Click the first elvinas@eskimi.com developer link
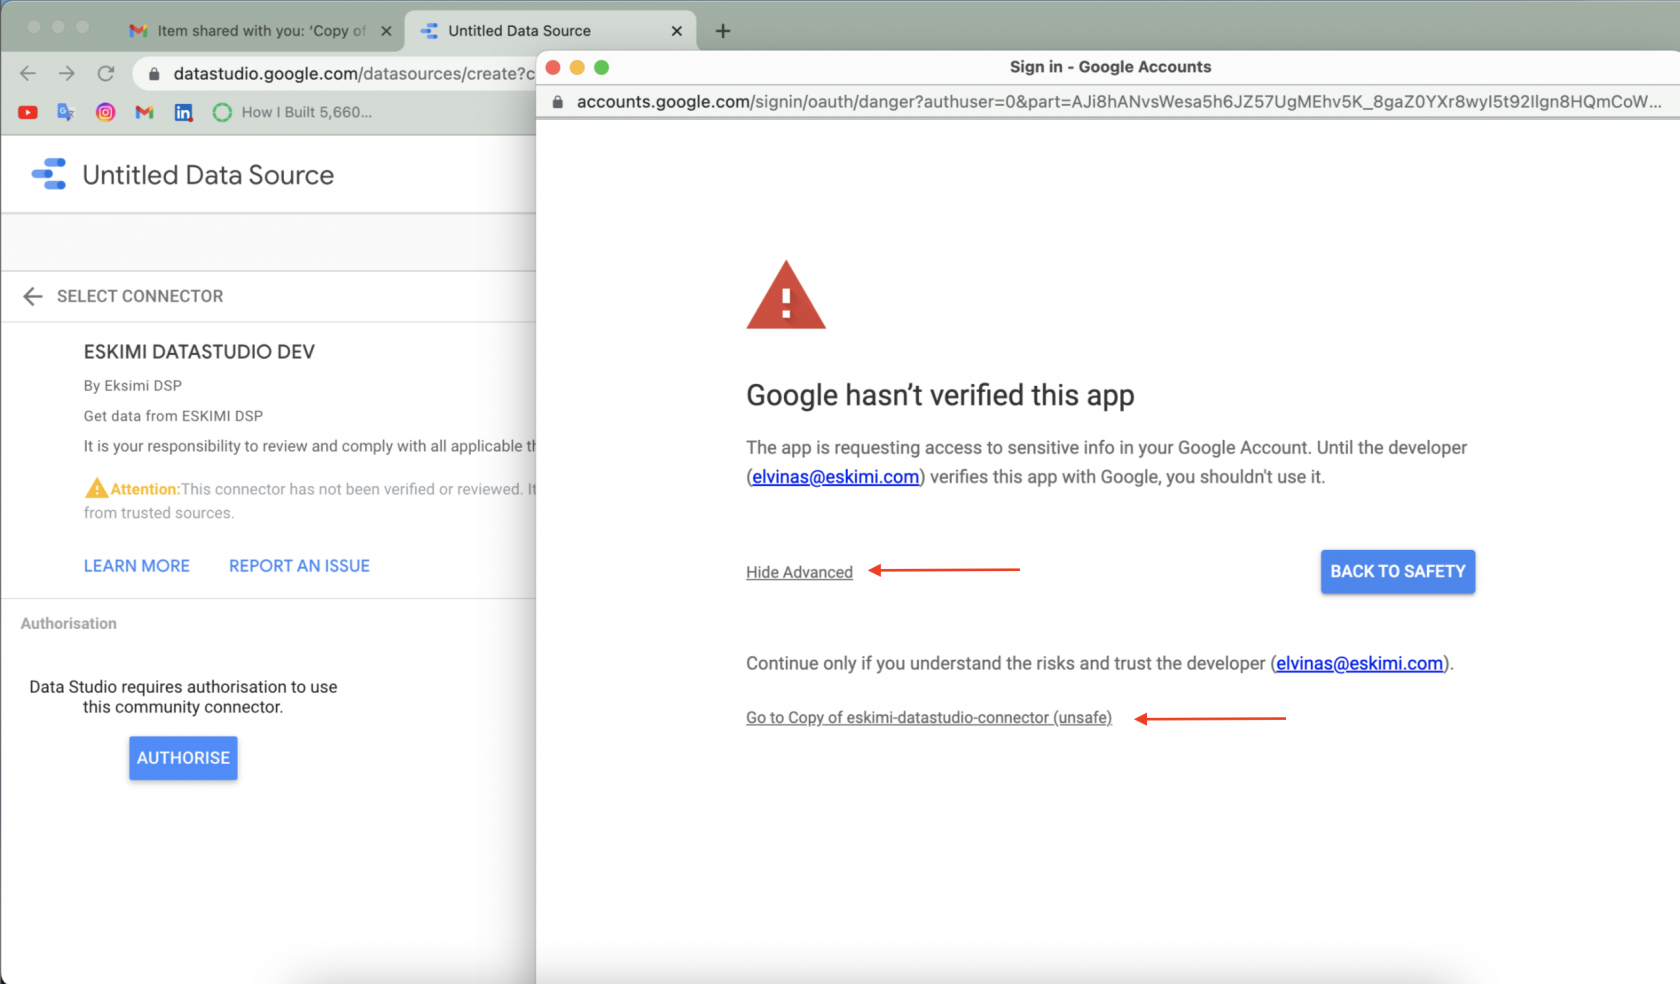The height and width of the screenshot is (984, 1680). tap(835, 477)
